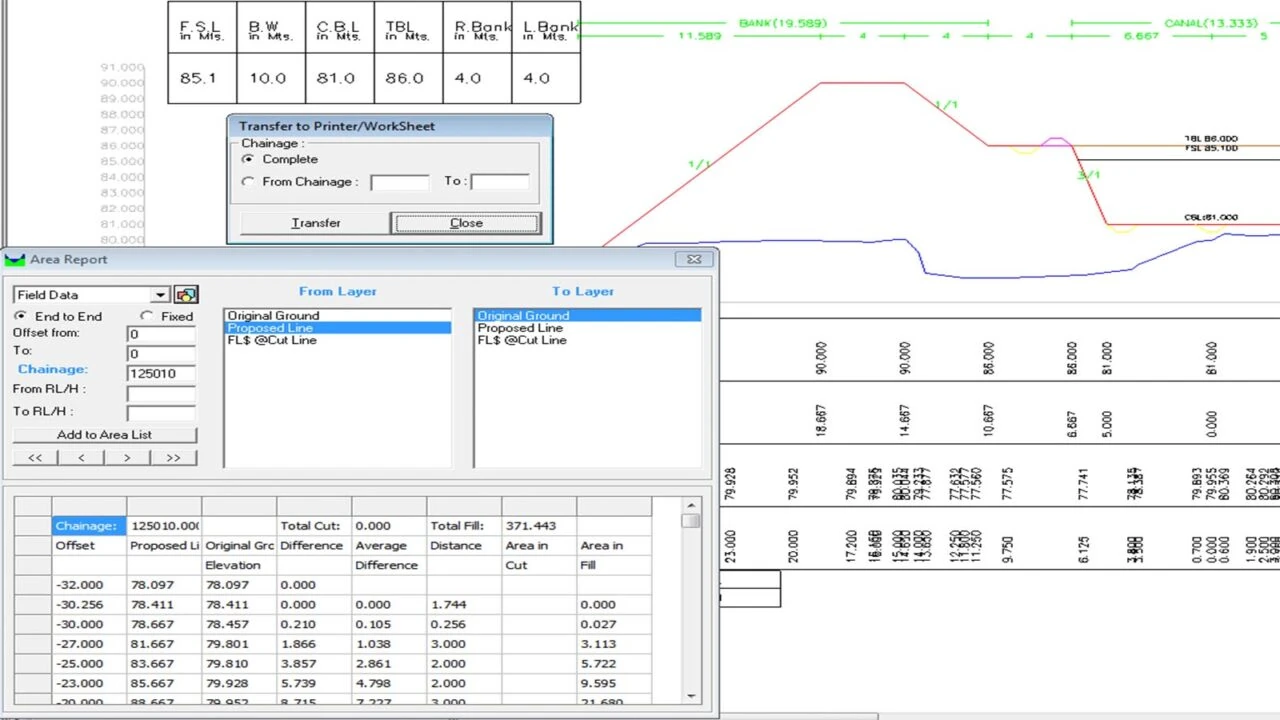Click the C.B.L value 81.0 cell
This screenshot has height=720, width=1280.
(x=340, y=78)
